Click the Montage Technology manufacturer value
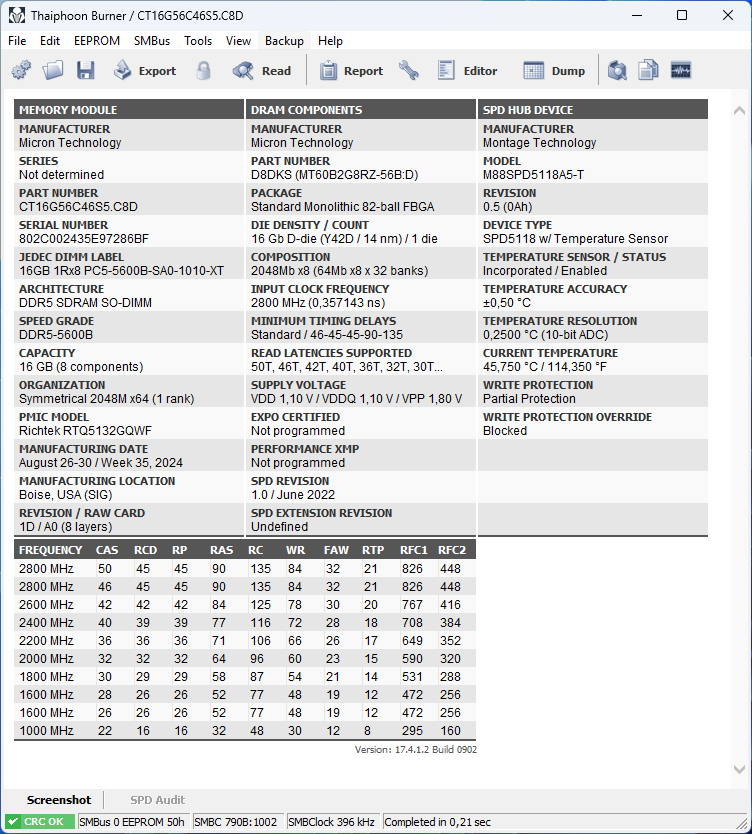 tap(539, 143)
